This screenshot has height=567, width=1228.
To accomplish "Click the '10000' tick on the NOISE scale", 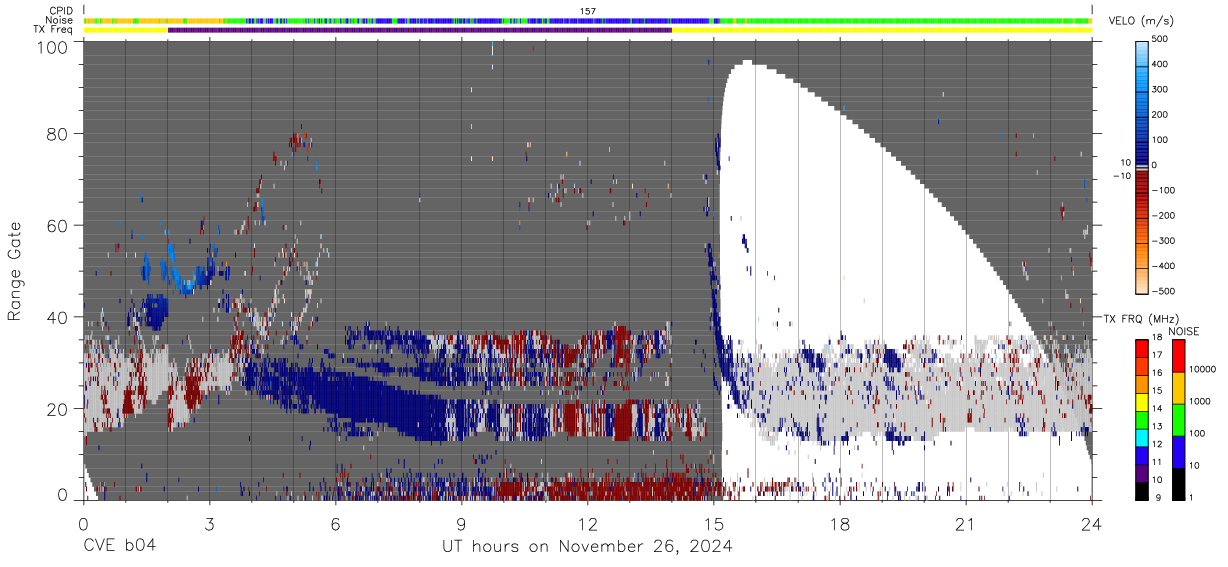I will pyautogui.click(x=1203, y=369).
